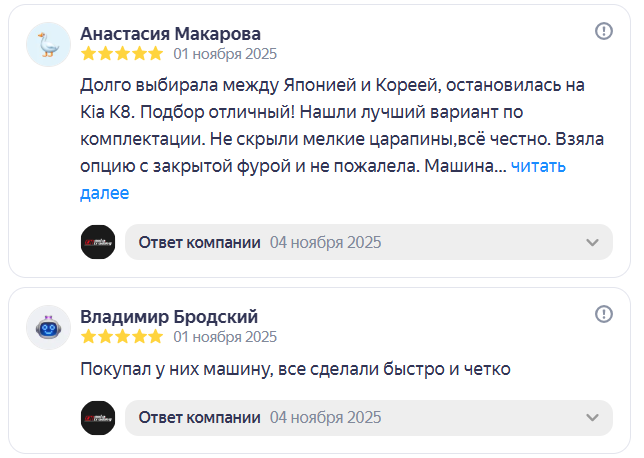The image size is (644, 458).
Task: Click Владимир's review date 01 ноября 2025
Action: [x=225, y=337]
